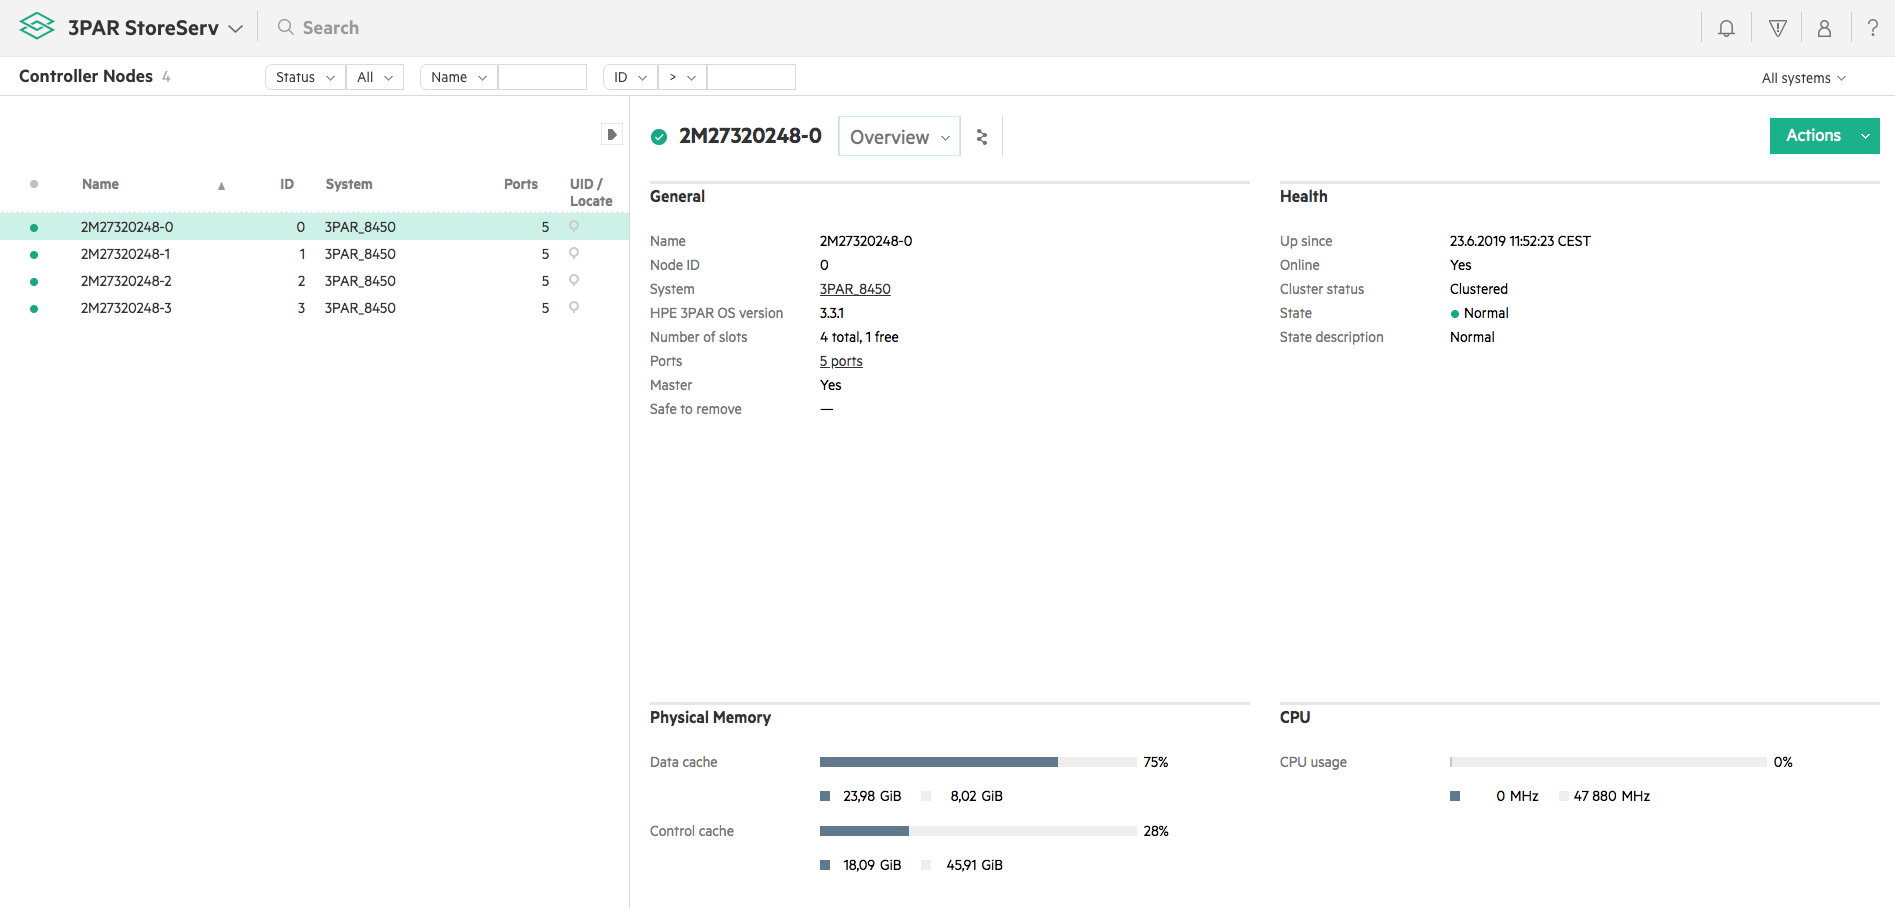This screenshot has width=1895, height=908.
Task: Click the 75% data cache percentage
Action: click(x=1156, y=762)
